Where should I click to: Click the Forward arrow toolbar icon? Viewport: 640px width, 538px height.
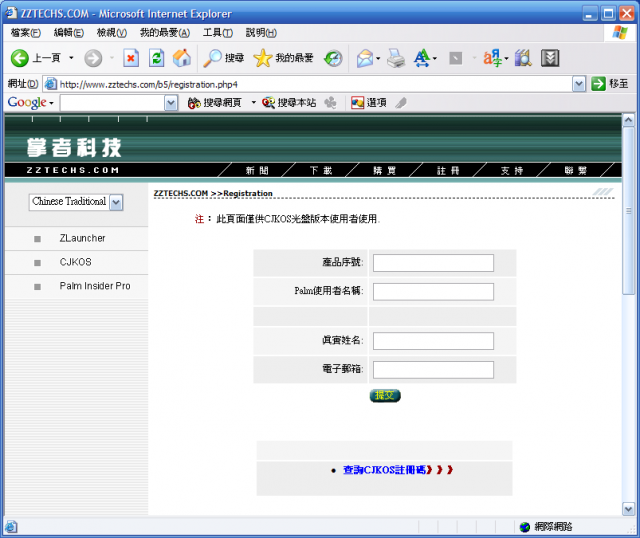point(93,58)
